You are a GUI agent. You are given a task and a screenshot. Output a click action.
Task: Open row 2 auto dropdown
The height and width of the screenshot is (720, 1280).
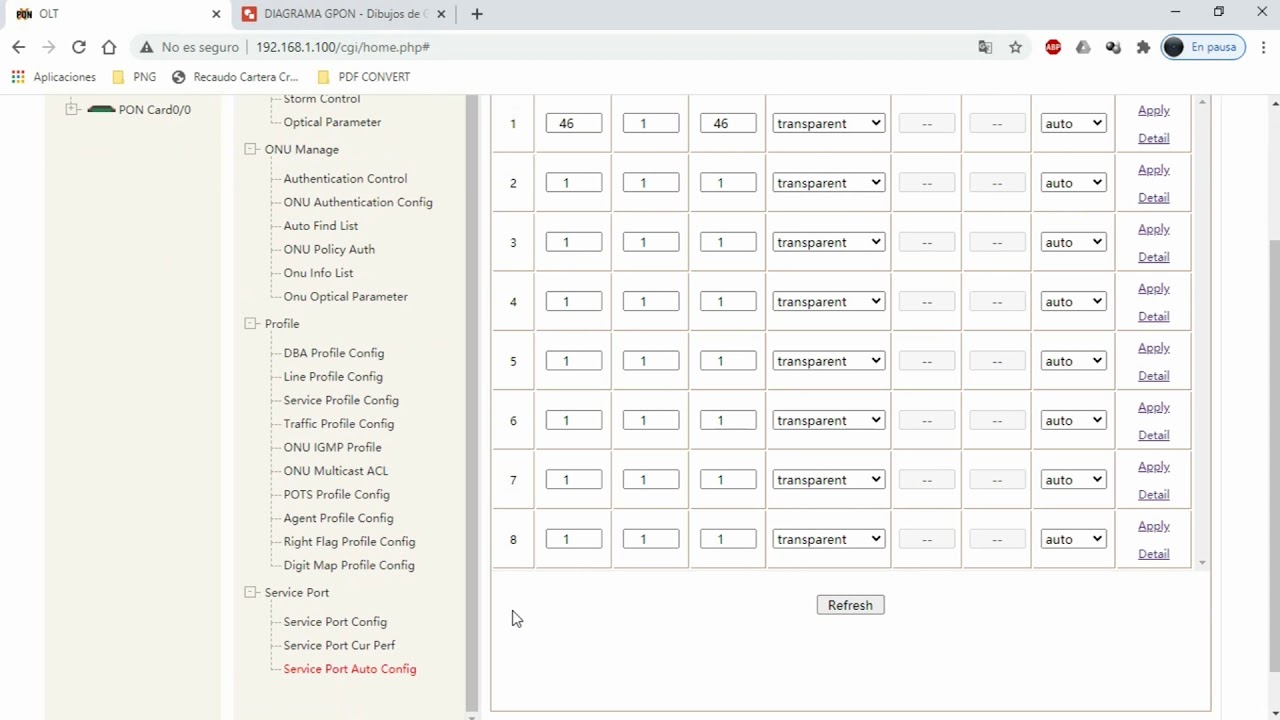click(1073, 183)
